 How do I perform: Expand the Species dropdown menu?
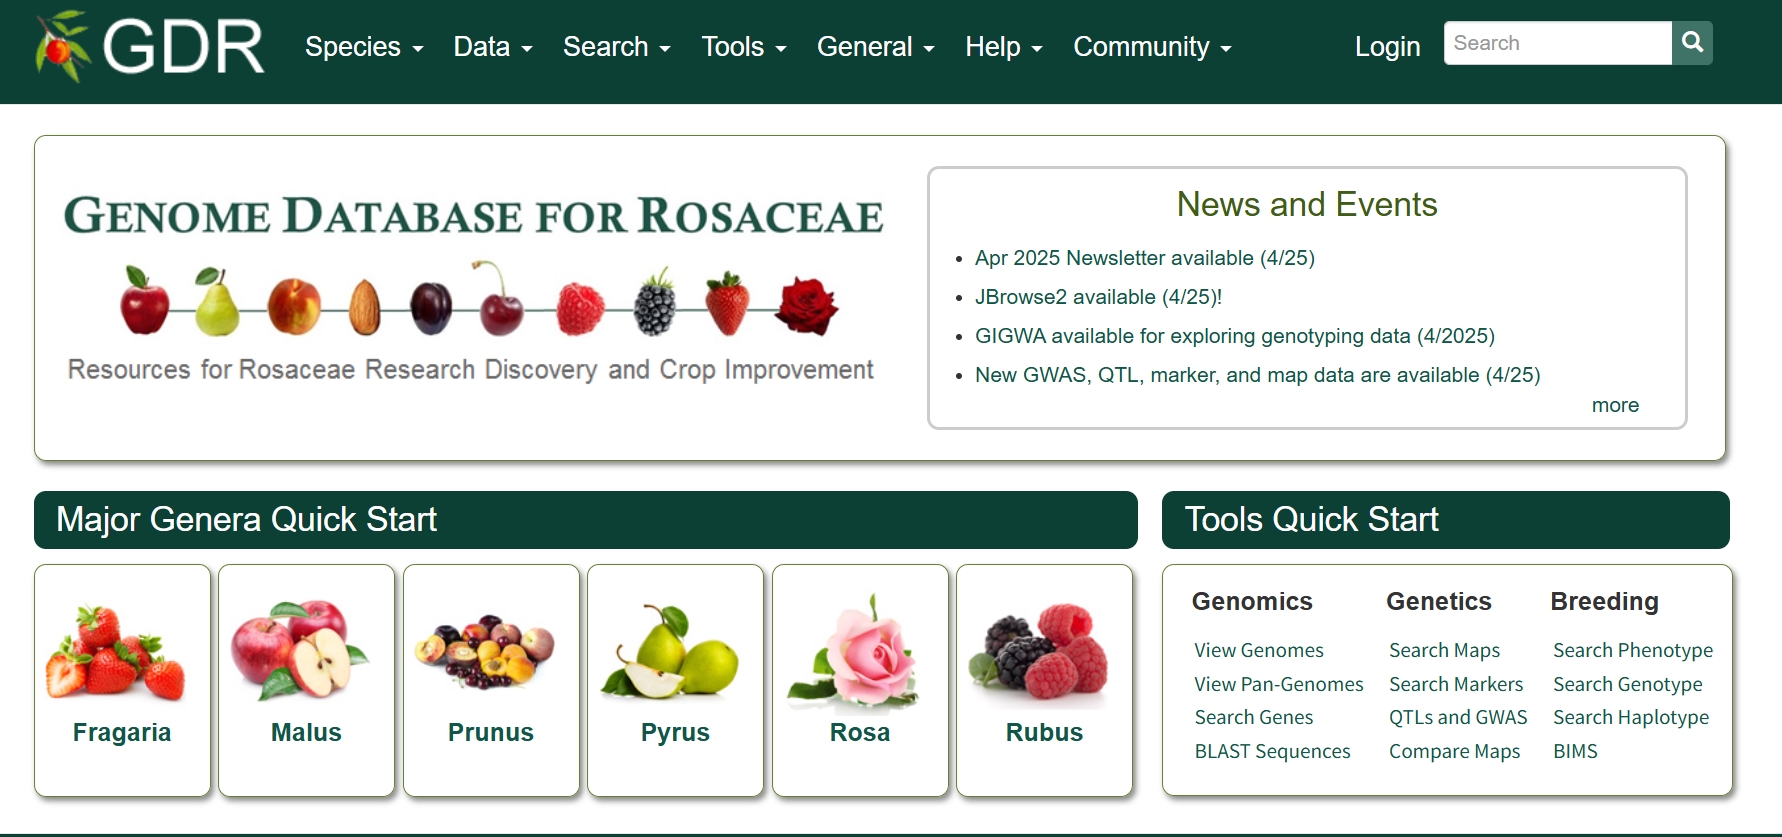(x=364, y=47)
